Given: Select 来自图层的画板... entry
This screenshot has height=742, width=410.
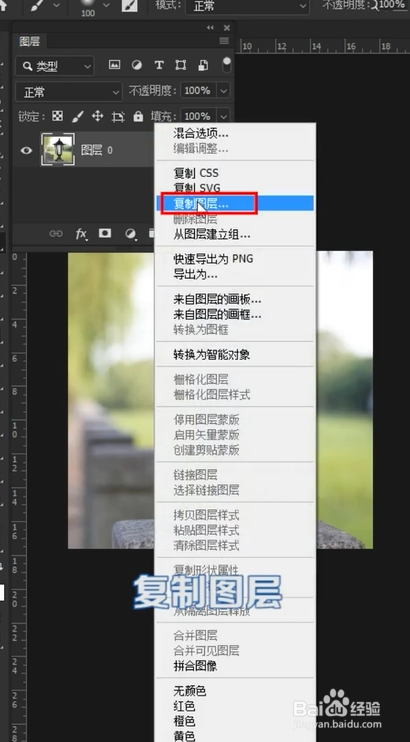Looking at the screenshot, I should 217,299.
